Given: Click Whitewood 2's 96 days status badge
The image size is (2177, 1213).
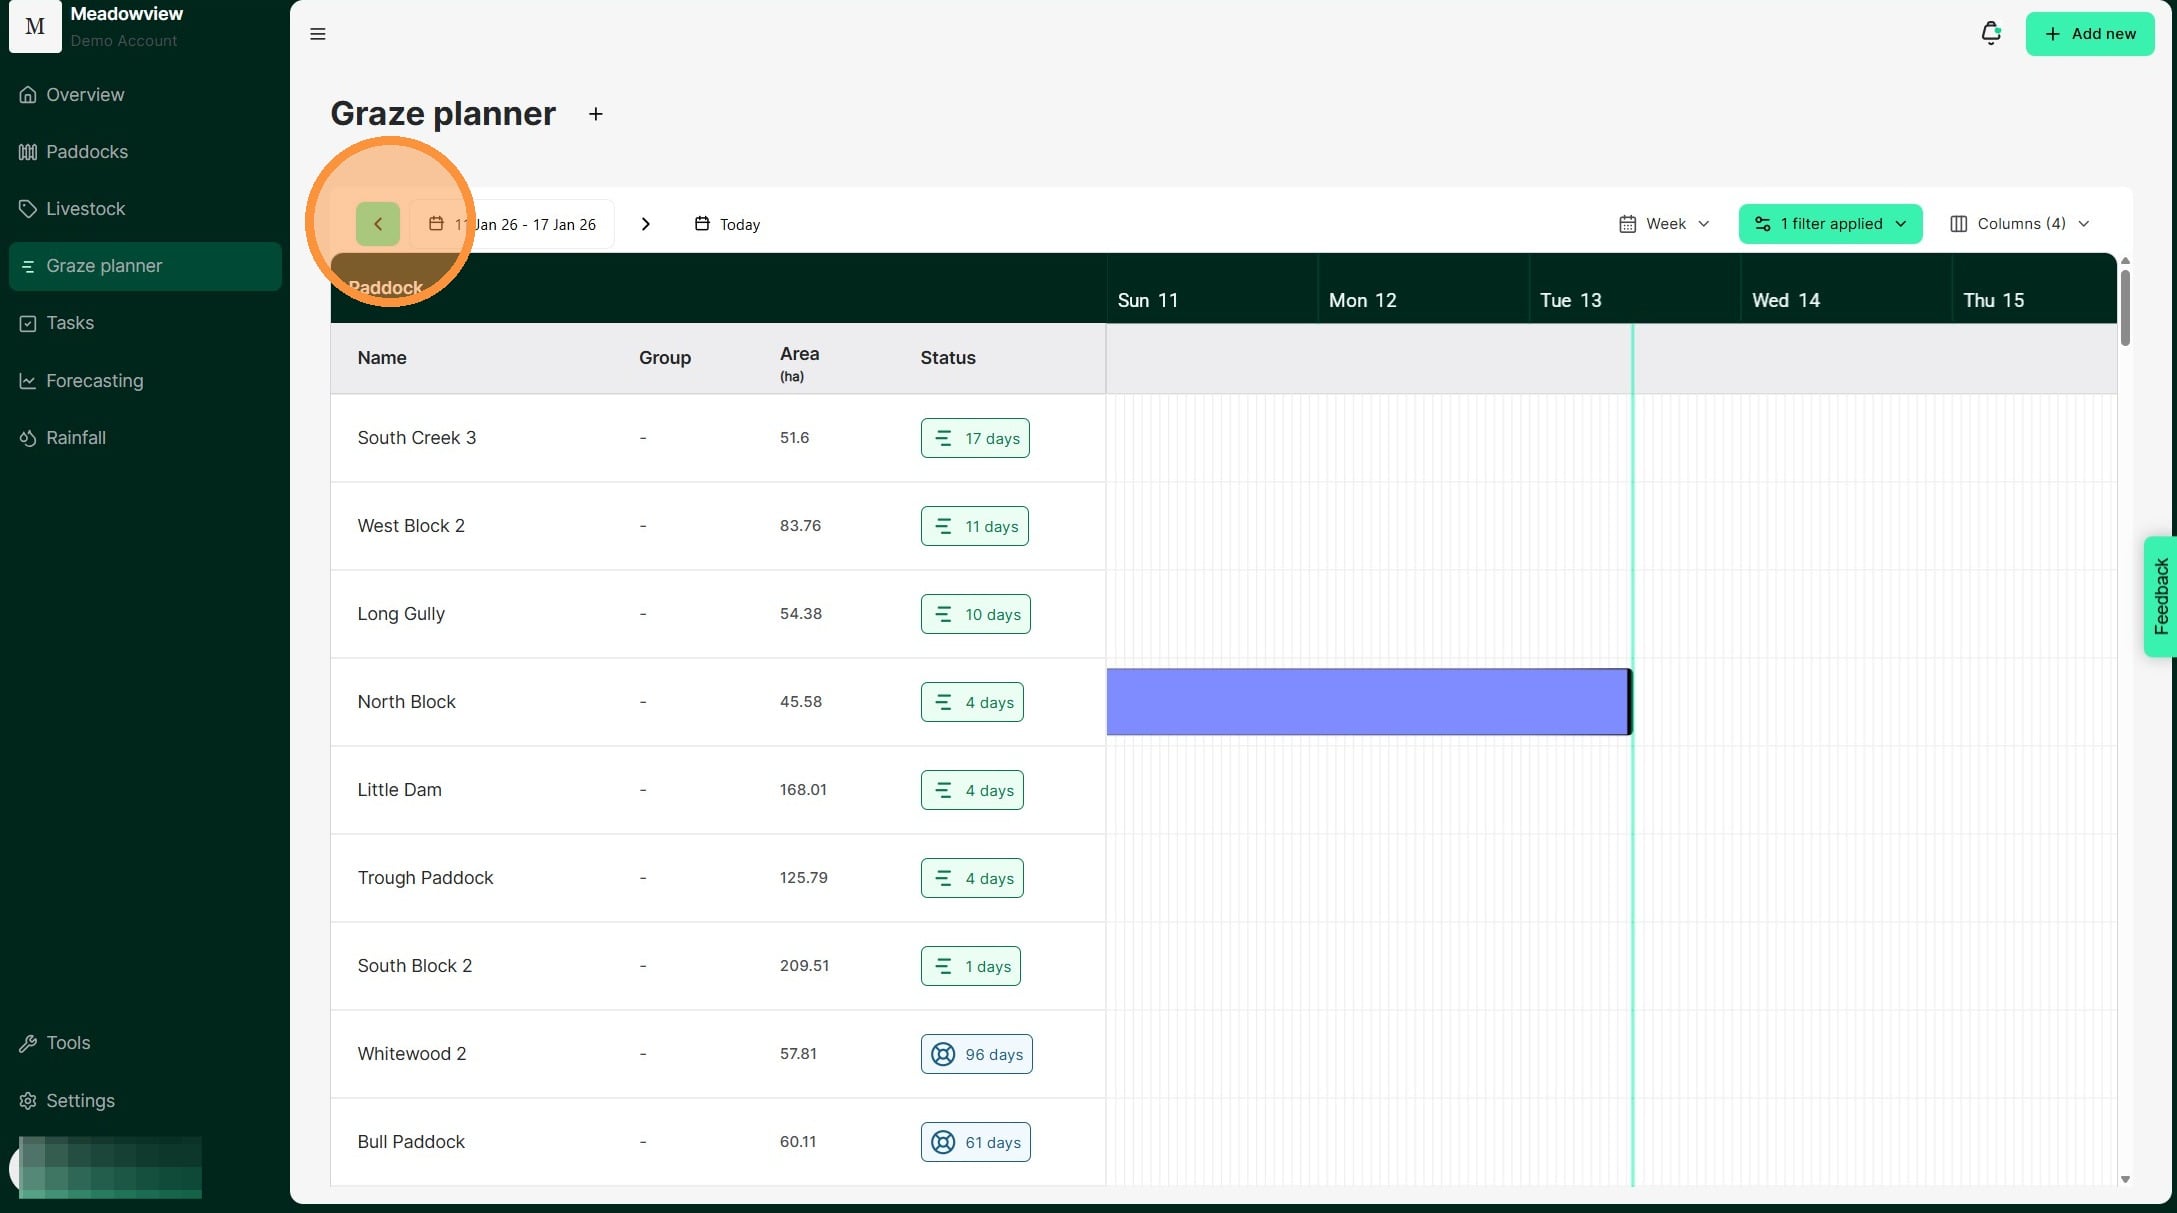Looking at the screenshot, I should coord(976,1054).
